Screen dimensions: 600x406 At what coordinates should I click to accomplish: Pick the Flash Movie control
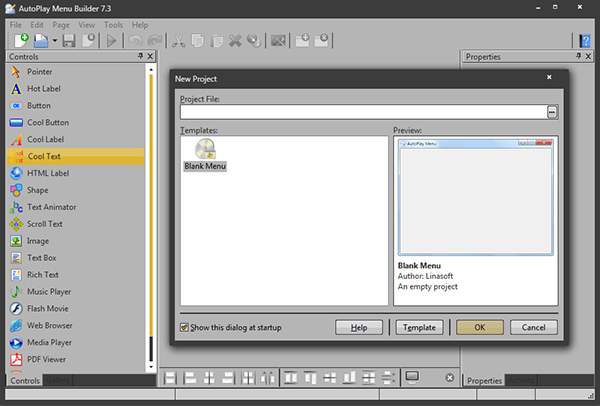[x=75, y=308]
